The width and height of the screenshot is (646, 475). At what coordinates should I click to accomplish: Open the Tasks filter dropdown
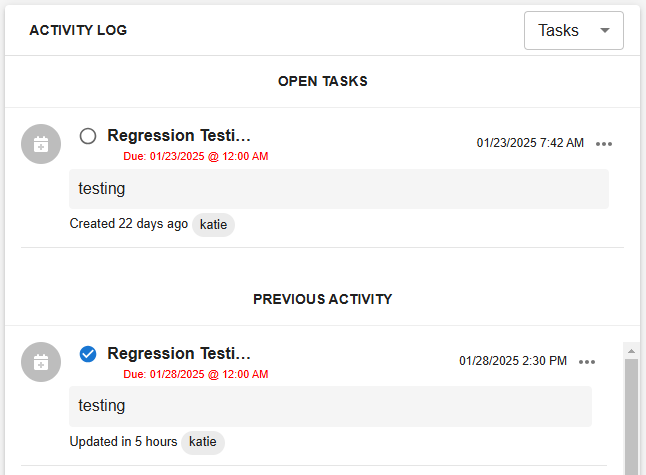click(x=573, y=30)
